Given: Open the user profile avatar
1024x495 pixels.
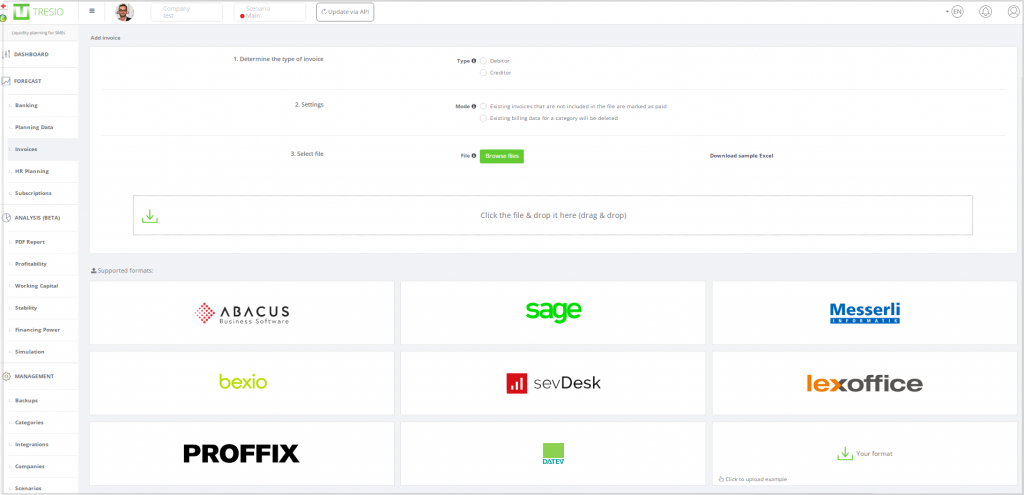Looking at the screenshot, I should click(x=124, y=12).
